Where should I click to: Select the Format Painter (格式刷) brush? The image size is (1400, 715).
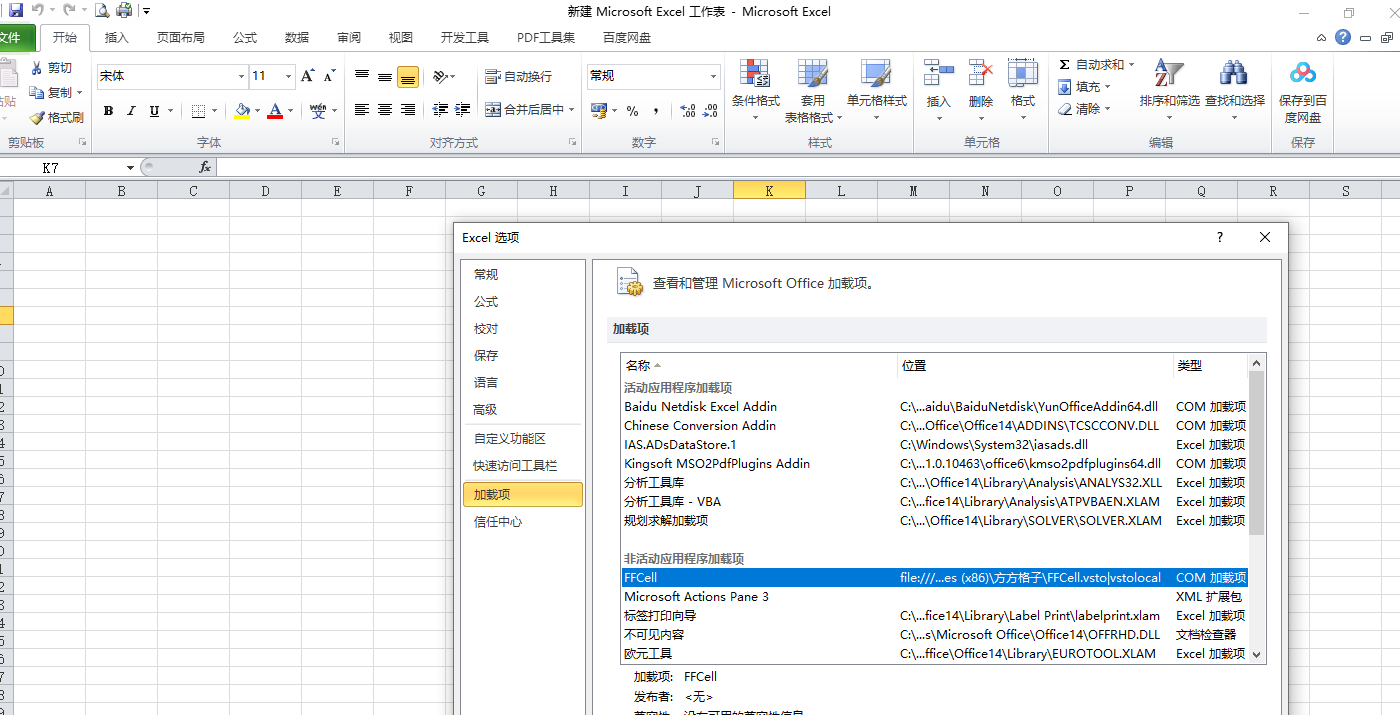(37, 117)
